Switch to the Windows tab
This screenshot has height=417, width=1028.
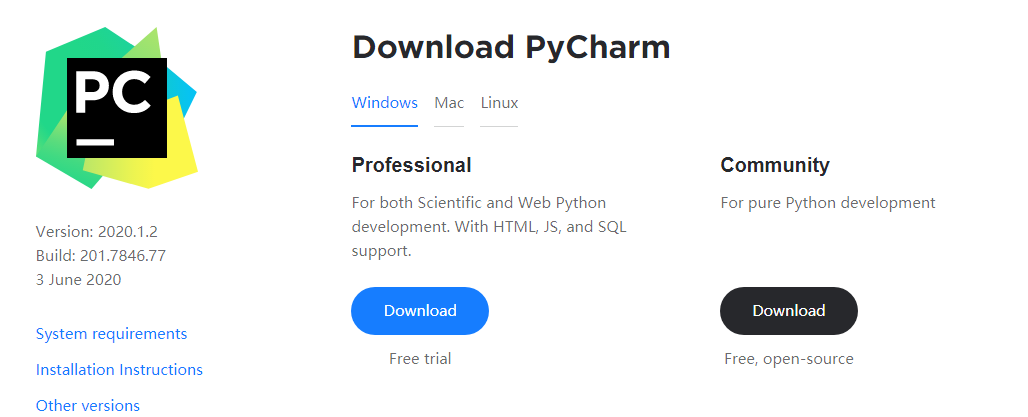pyautogui.click(x=384, y=103)
